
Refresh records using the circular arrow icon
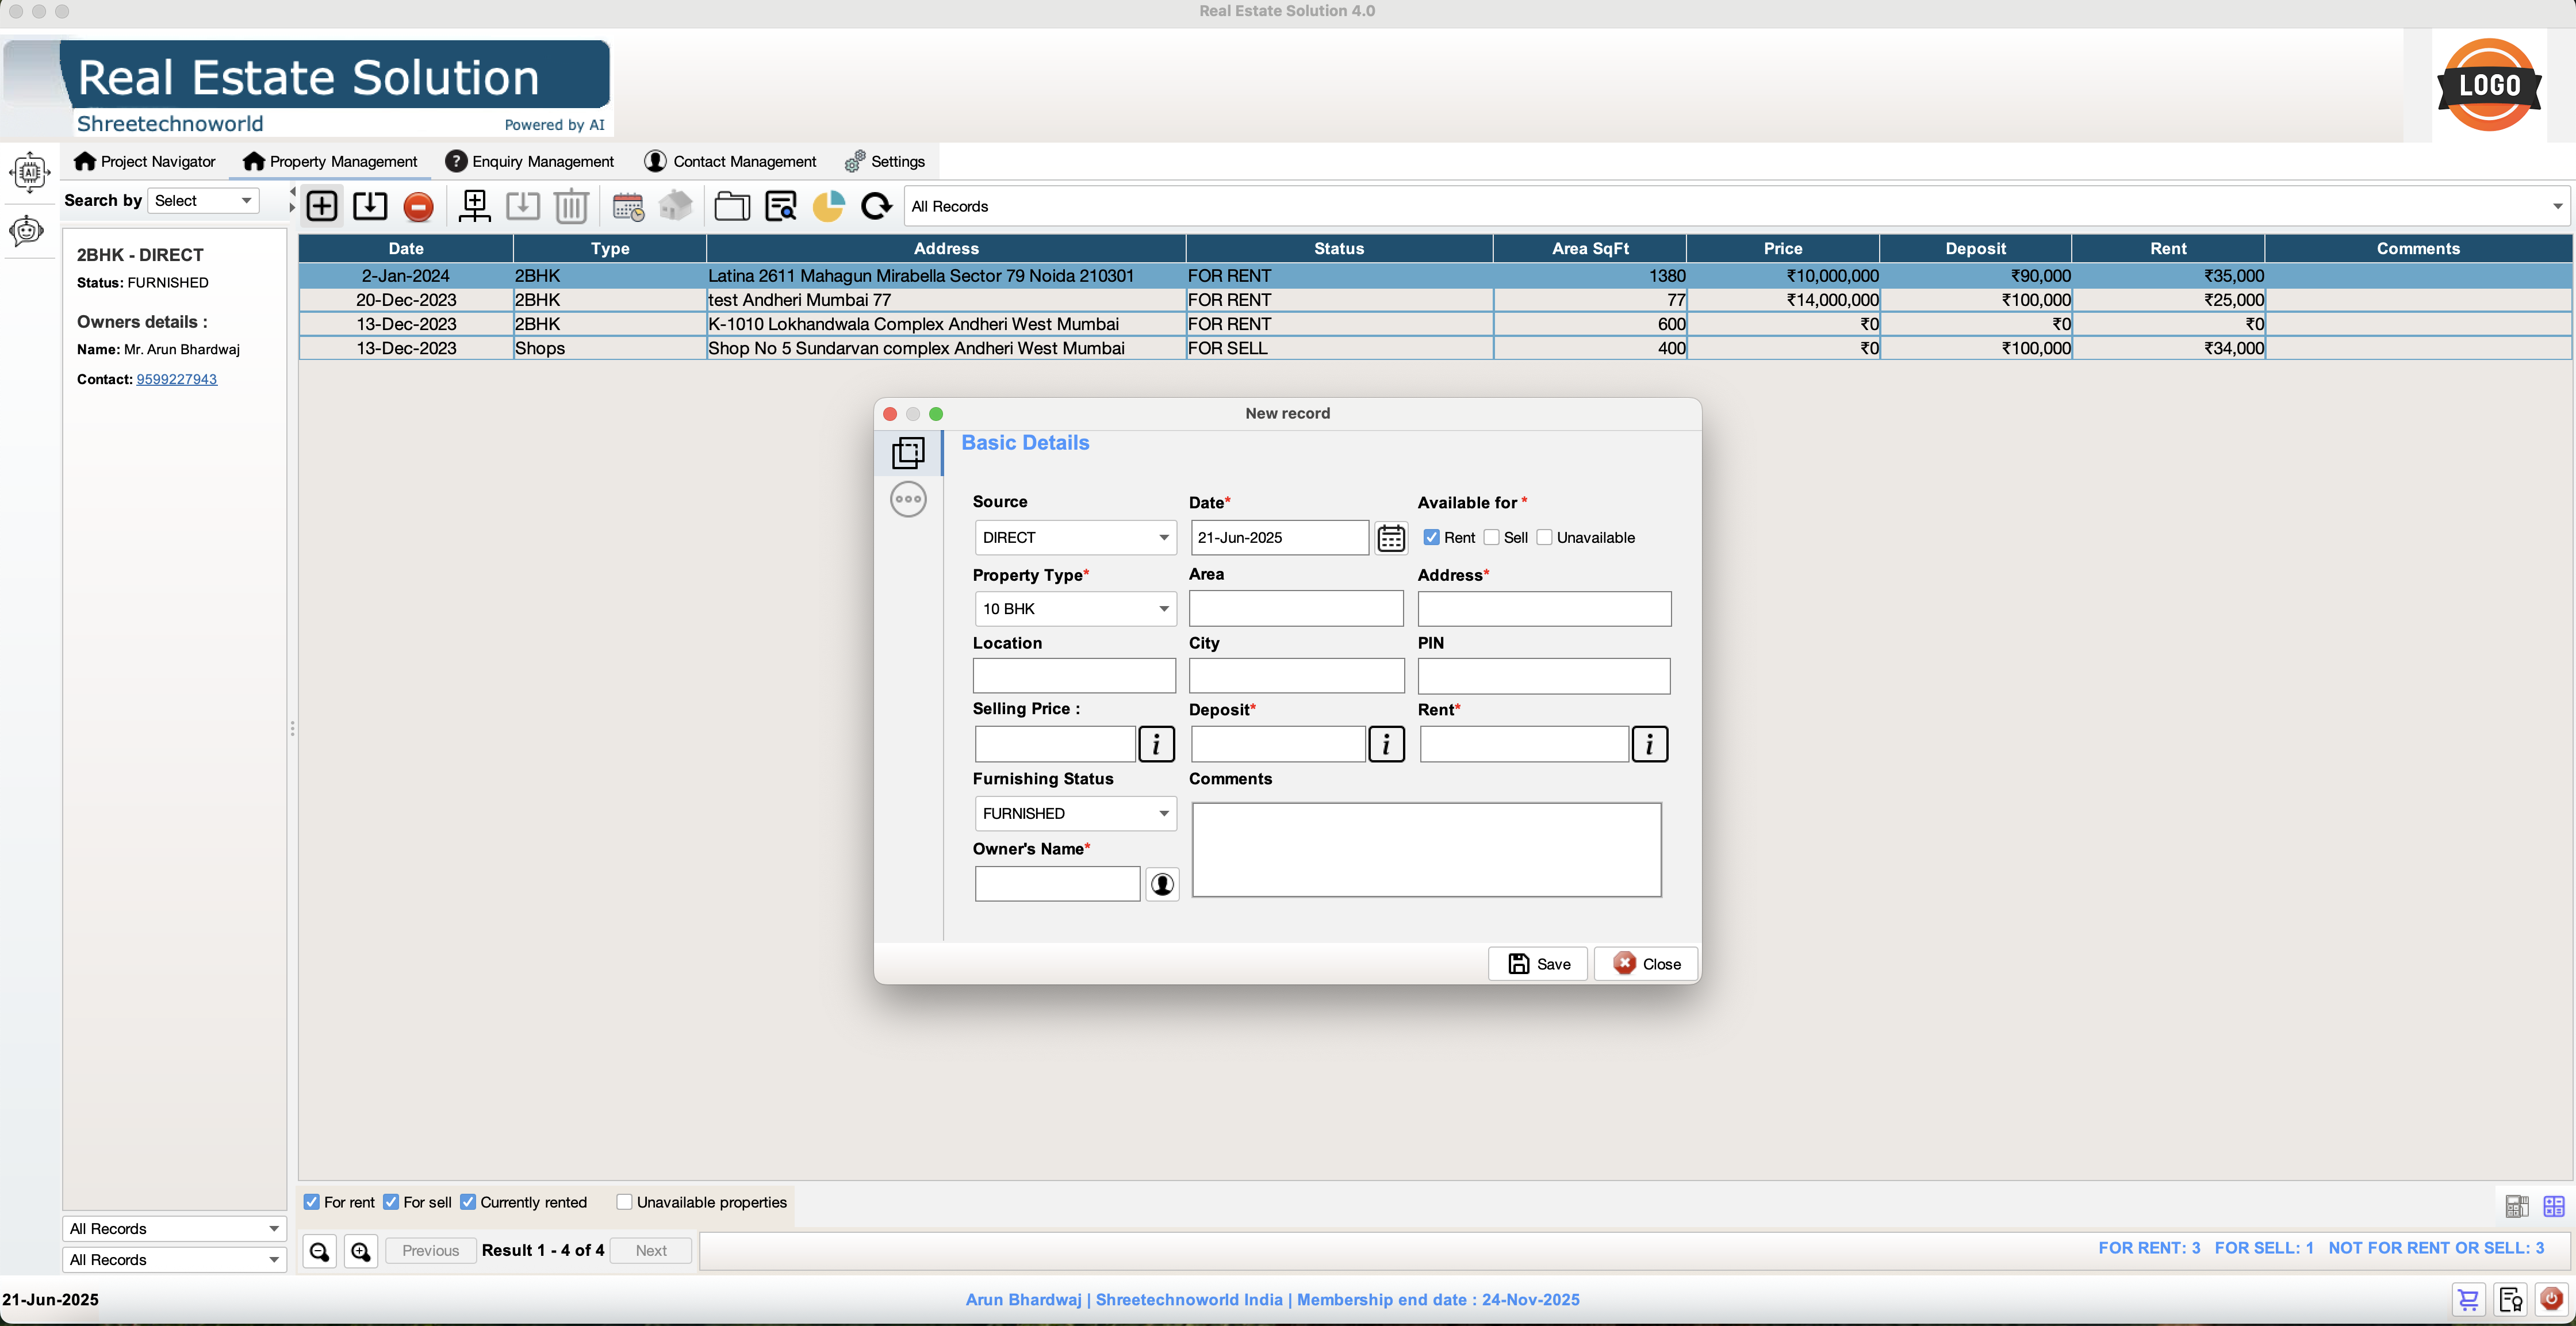coord(876,206)
